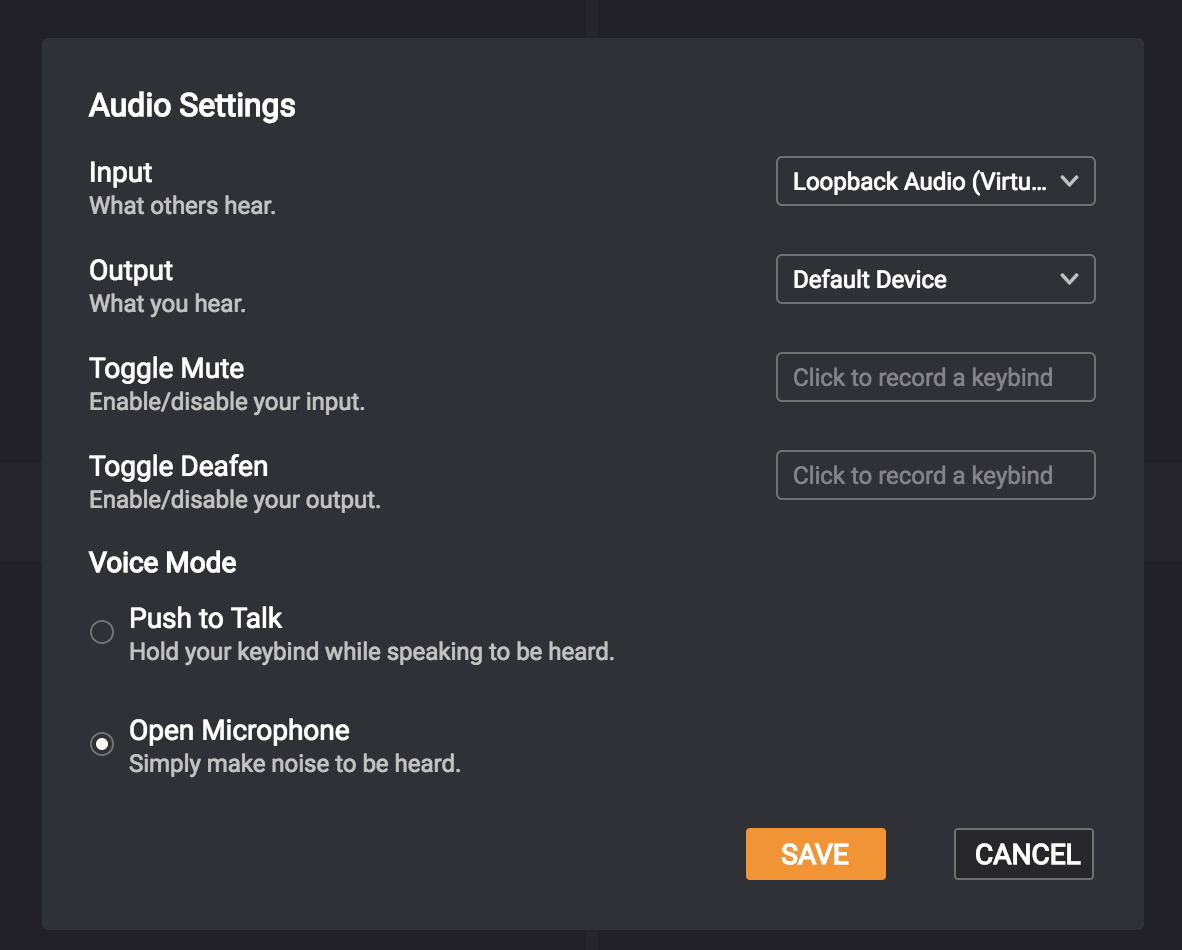Screen dimensions: 1182x950
Task: Click the "Open Microphone" label text
Action: tap(239, 730)
